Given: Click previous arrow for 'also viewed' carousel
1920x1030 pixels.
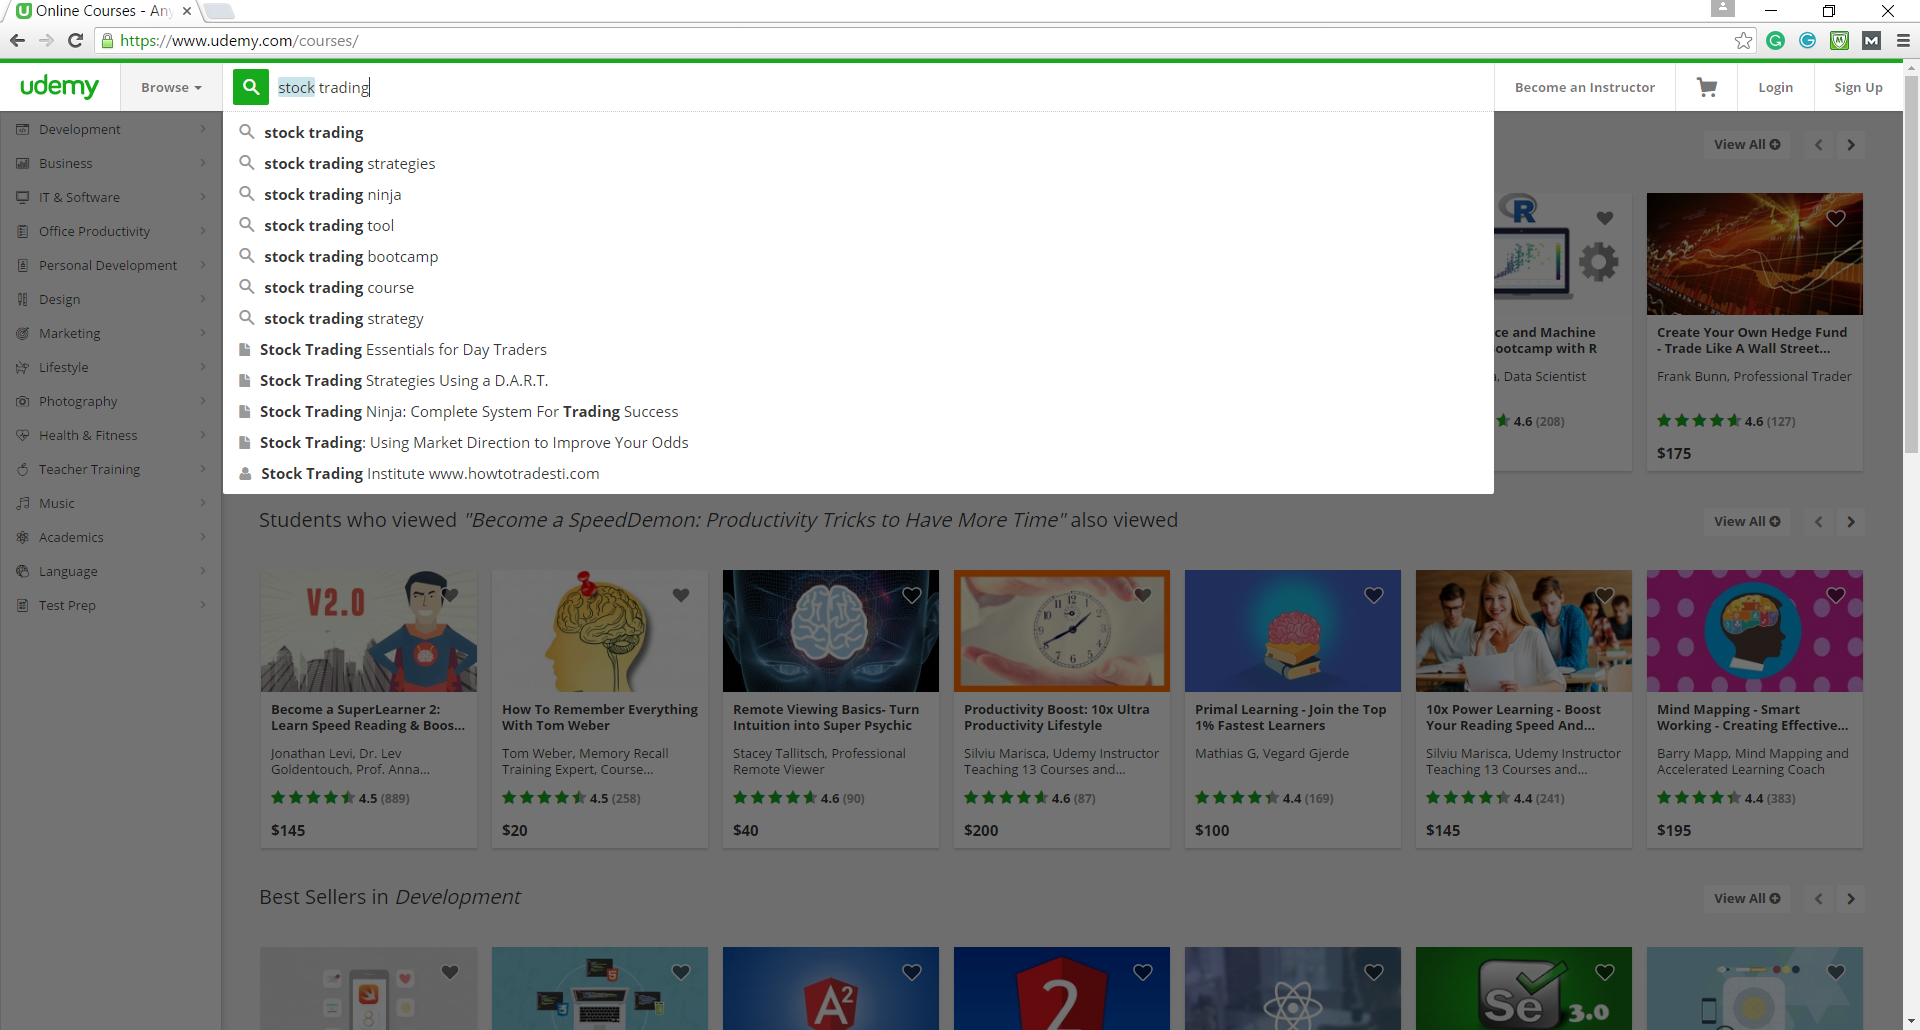Looking at the screenshot, I should pyautogui.click(x=1819, y=521).
